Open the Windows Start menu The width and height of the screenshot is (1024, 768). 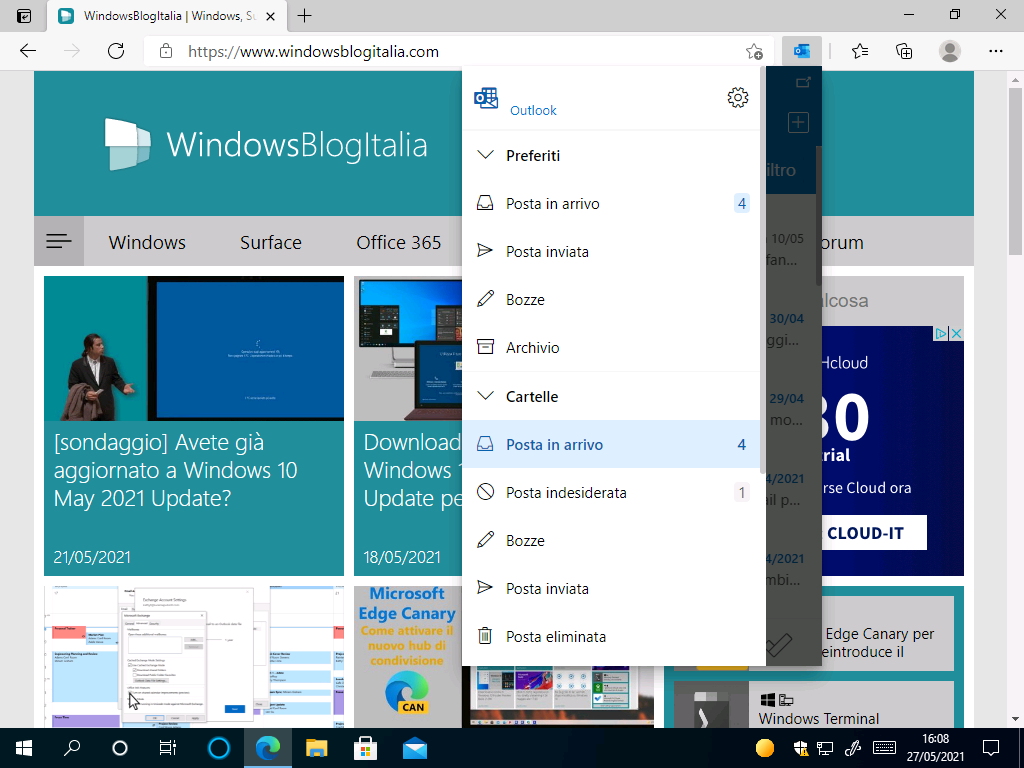(x=24, y=748)
